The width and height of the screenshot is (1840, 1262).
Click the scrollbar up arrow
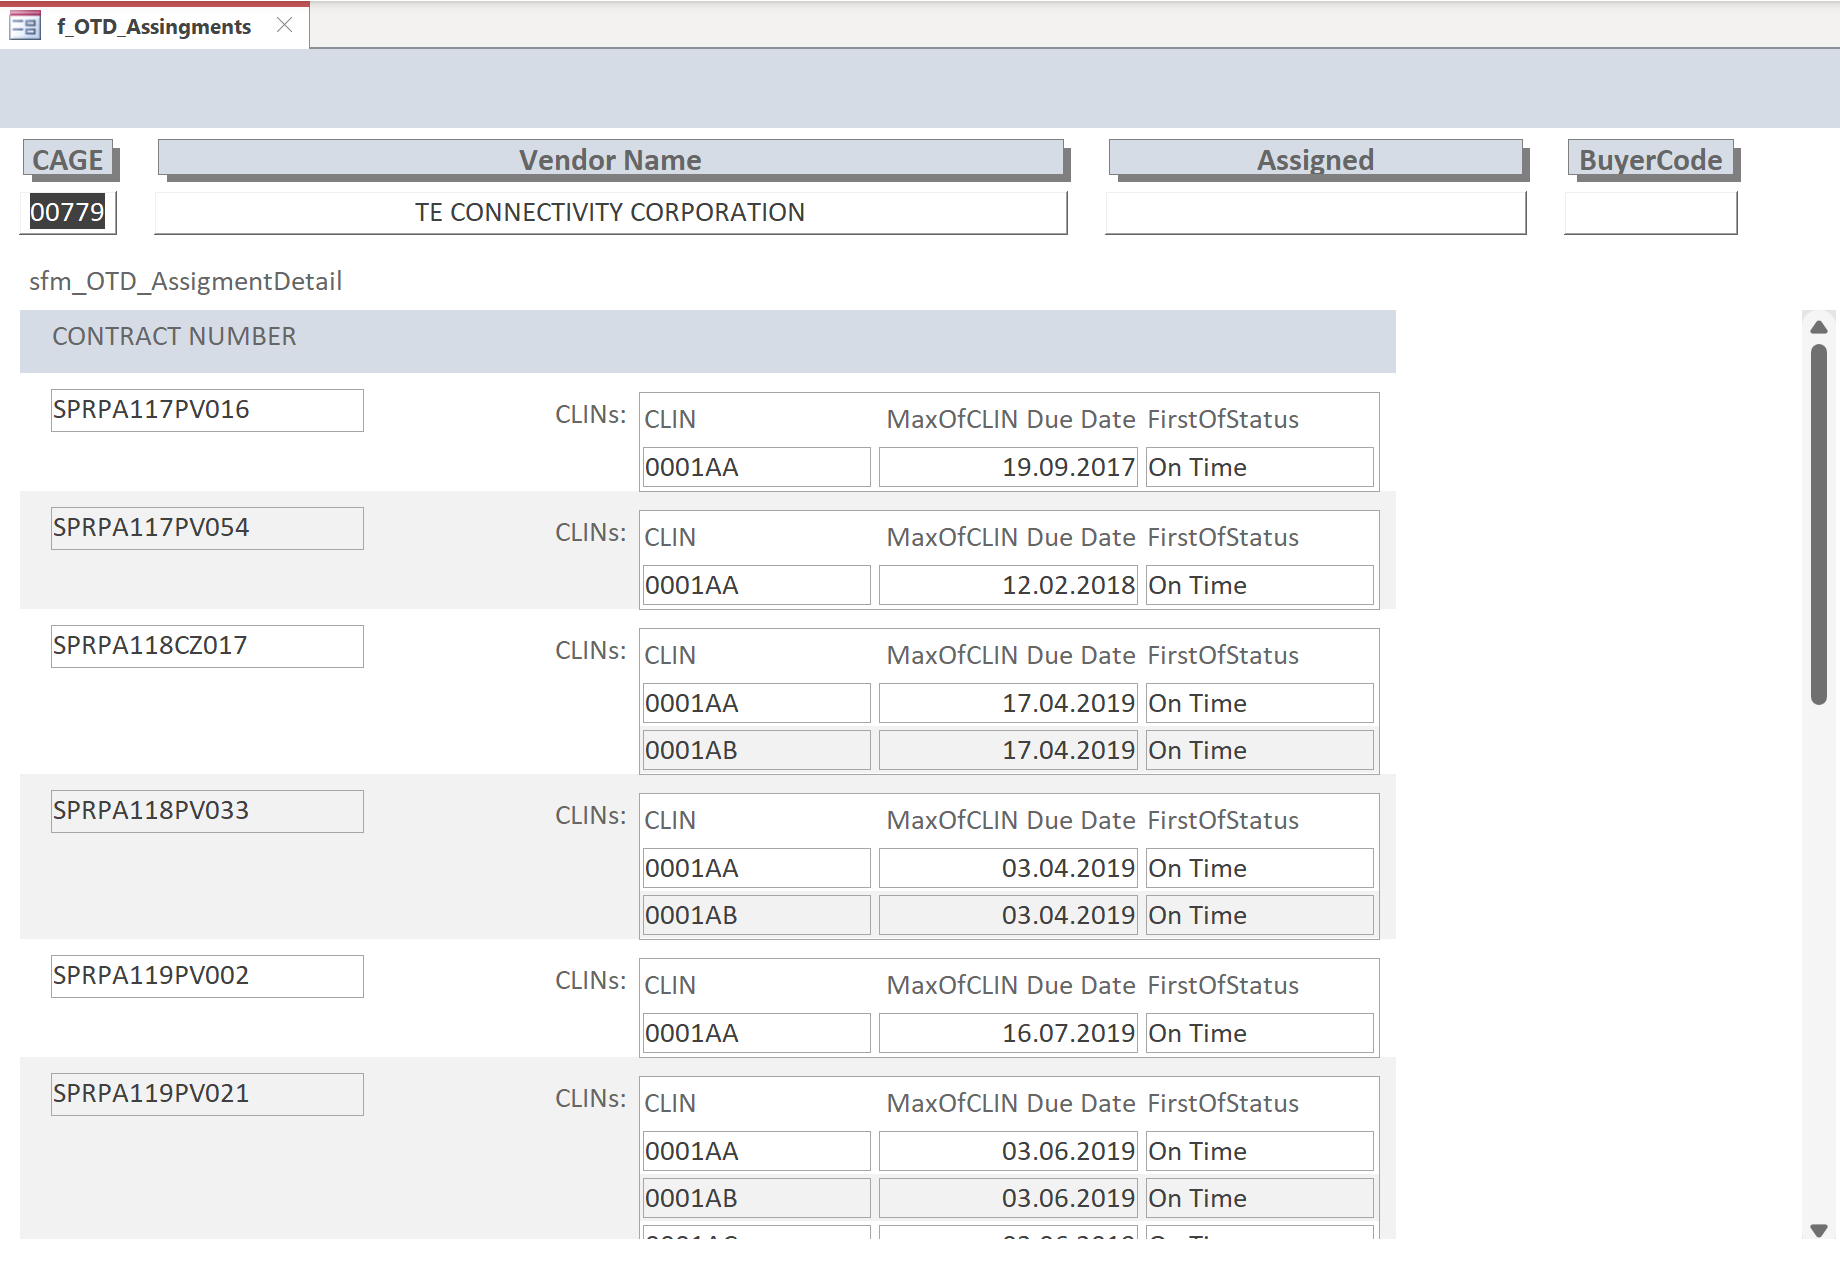1819,327
